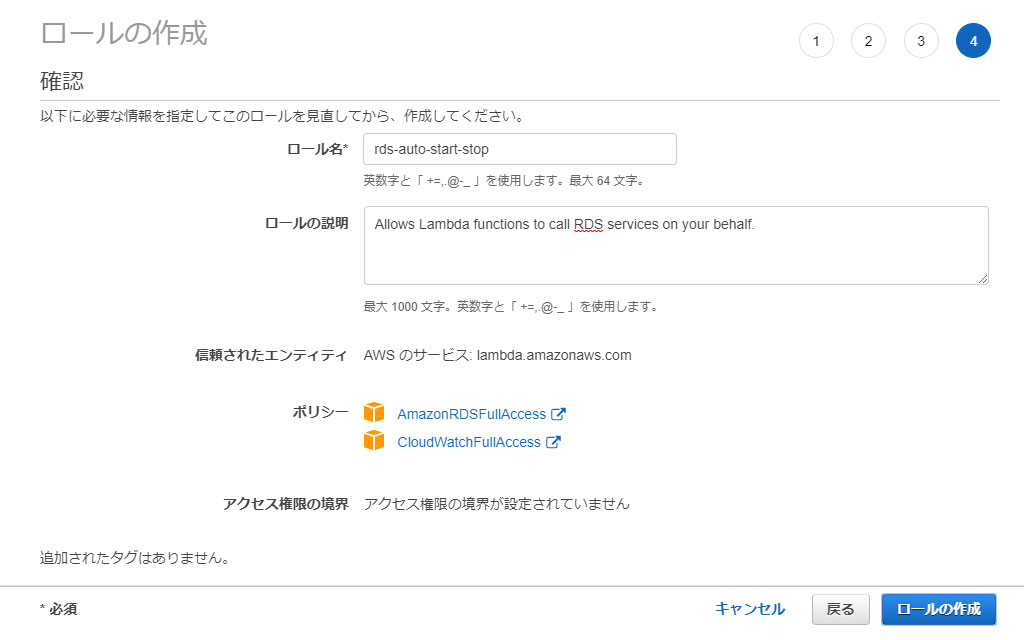Screen dimensions: 1024x640
Task: Click external link icon beside CloudWatchFullAccess
Action: [553, 441]
